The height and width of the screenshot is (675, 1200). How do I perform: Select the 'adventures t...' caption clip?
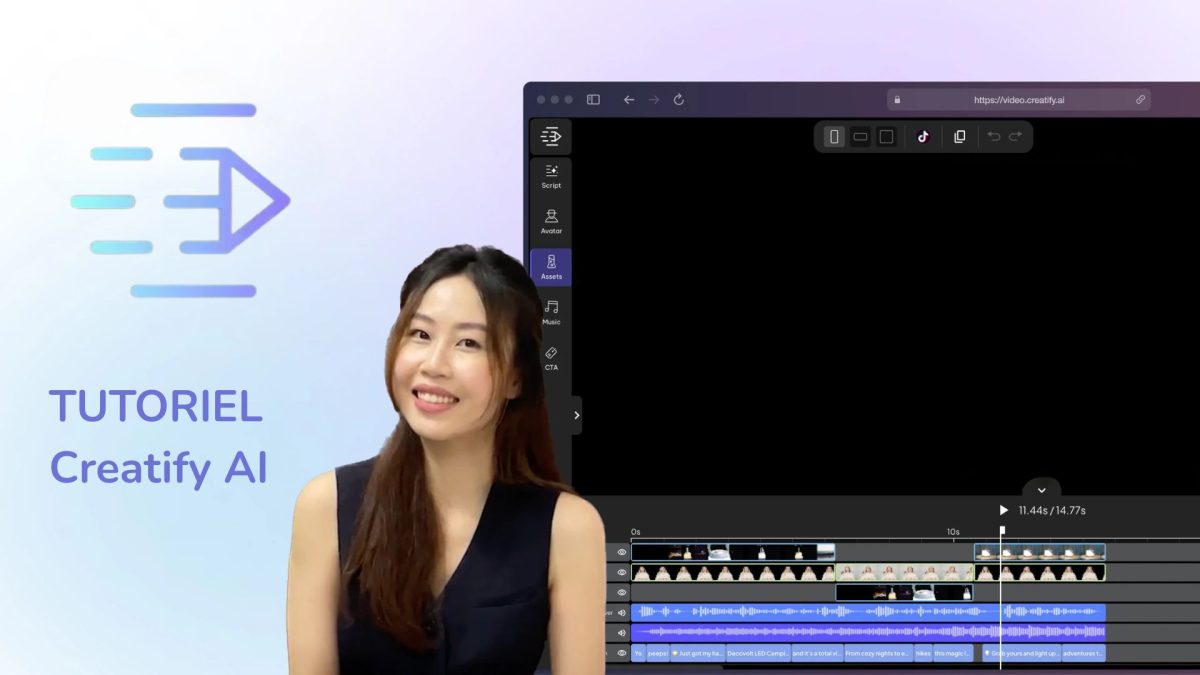pos(1084,653)
